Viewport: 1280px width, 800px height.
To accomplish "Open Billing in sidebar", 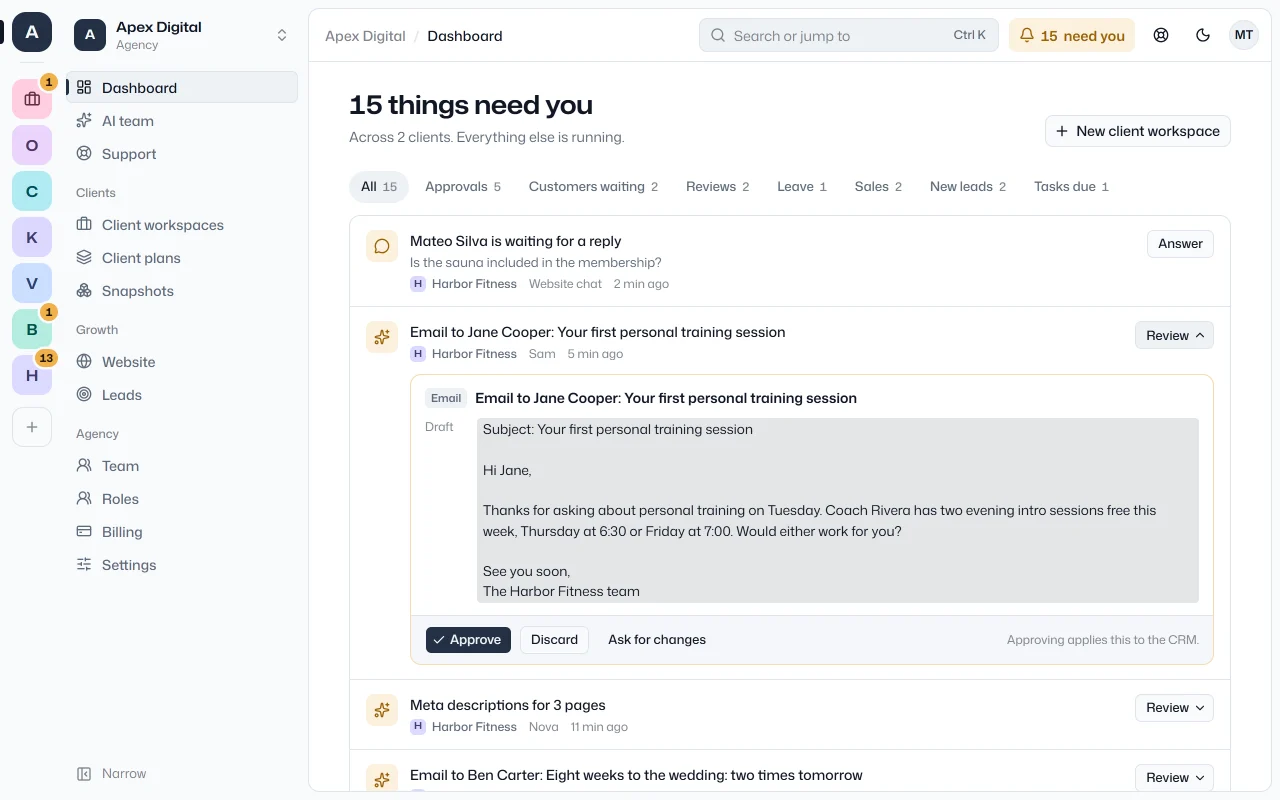I will tap(182, 532).
